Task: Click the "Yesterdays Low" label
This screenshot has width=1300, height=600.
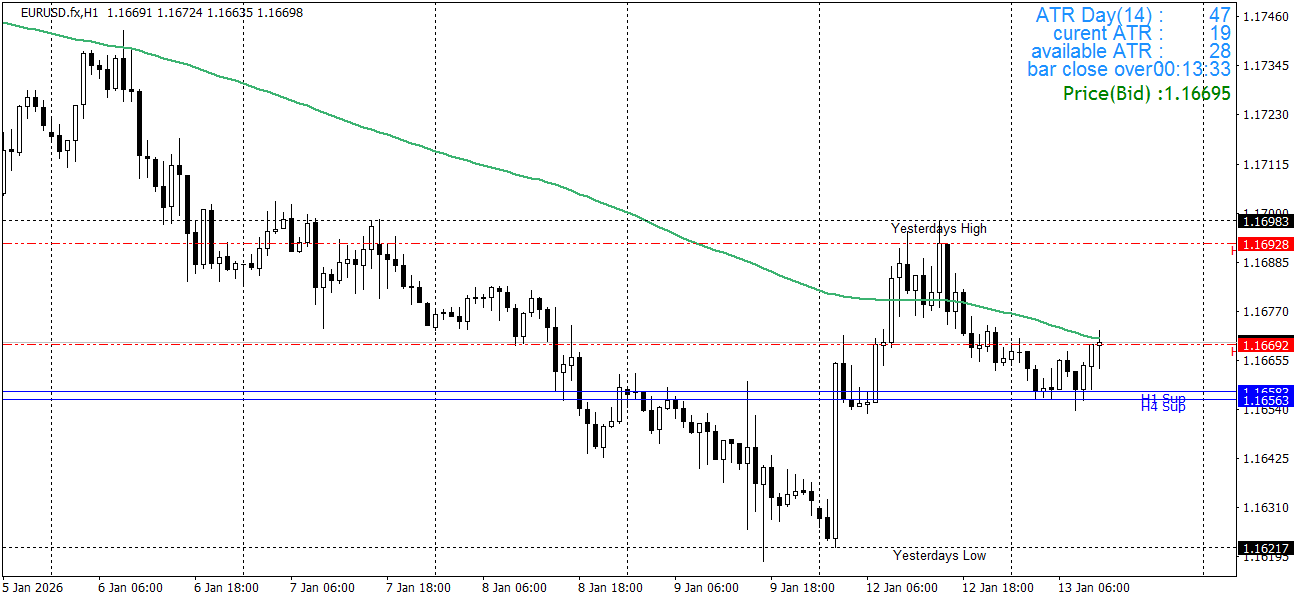Action: 939,555
